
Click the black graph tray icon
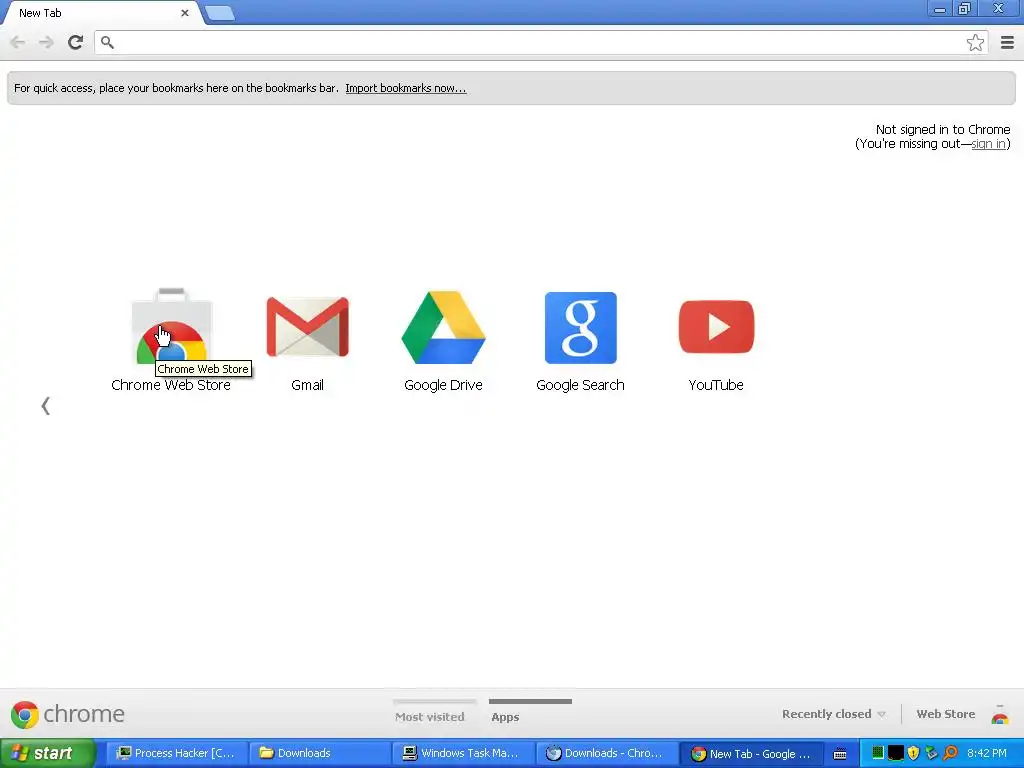pyautogui.click(x=895, y=753)
